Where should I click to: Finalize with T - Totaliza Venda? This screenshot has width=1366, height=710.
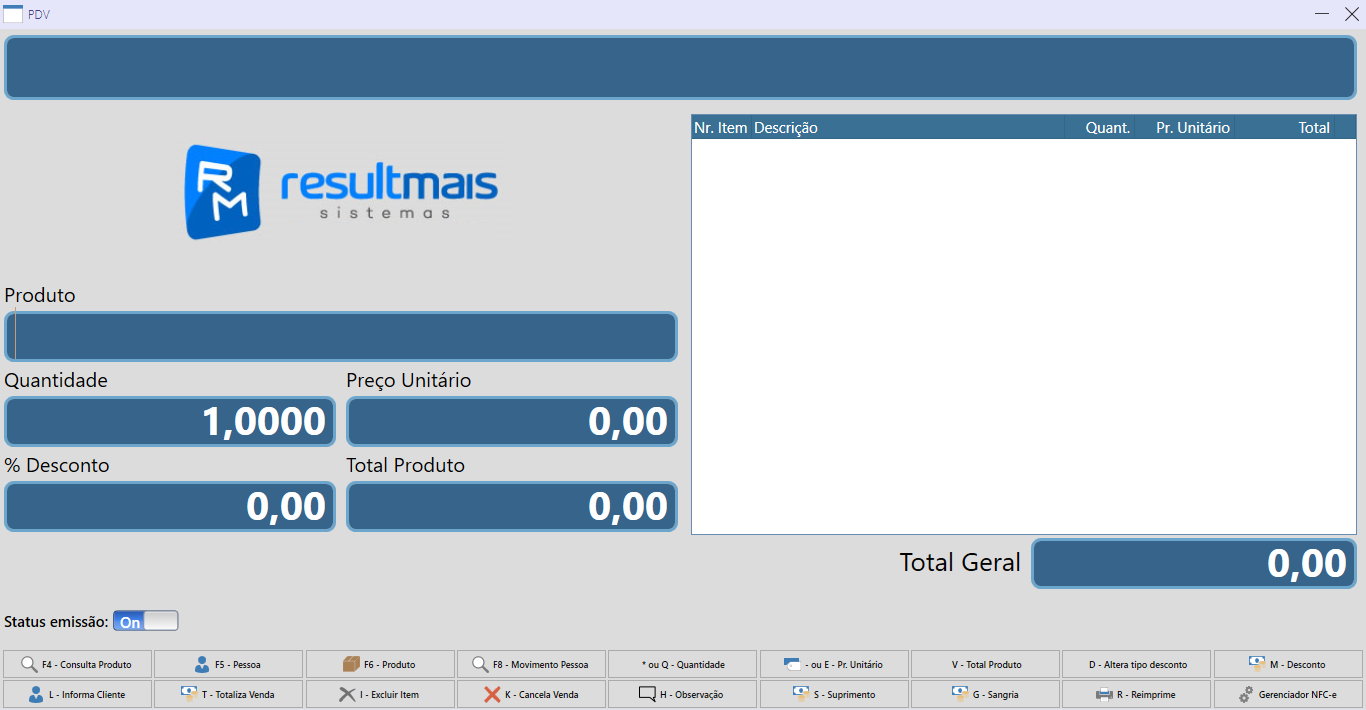(228, 694)
